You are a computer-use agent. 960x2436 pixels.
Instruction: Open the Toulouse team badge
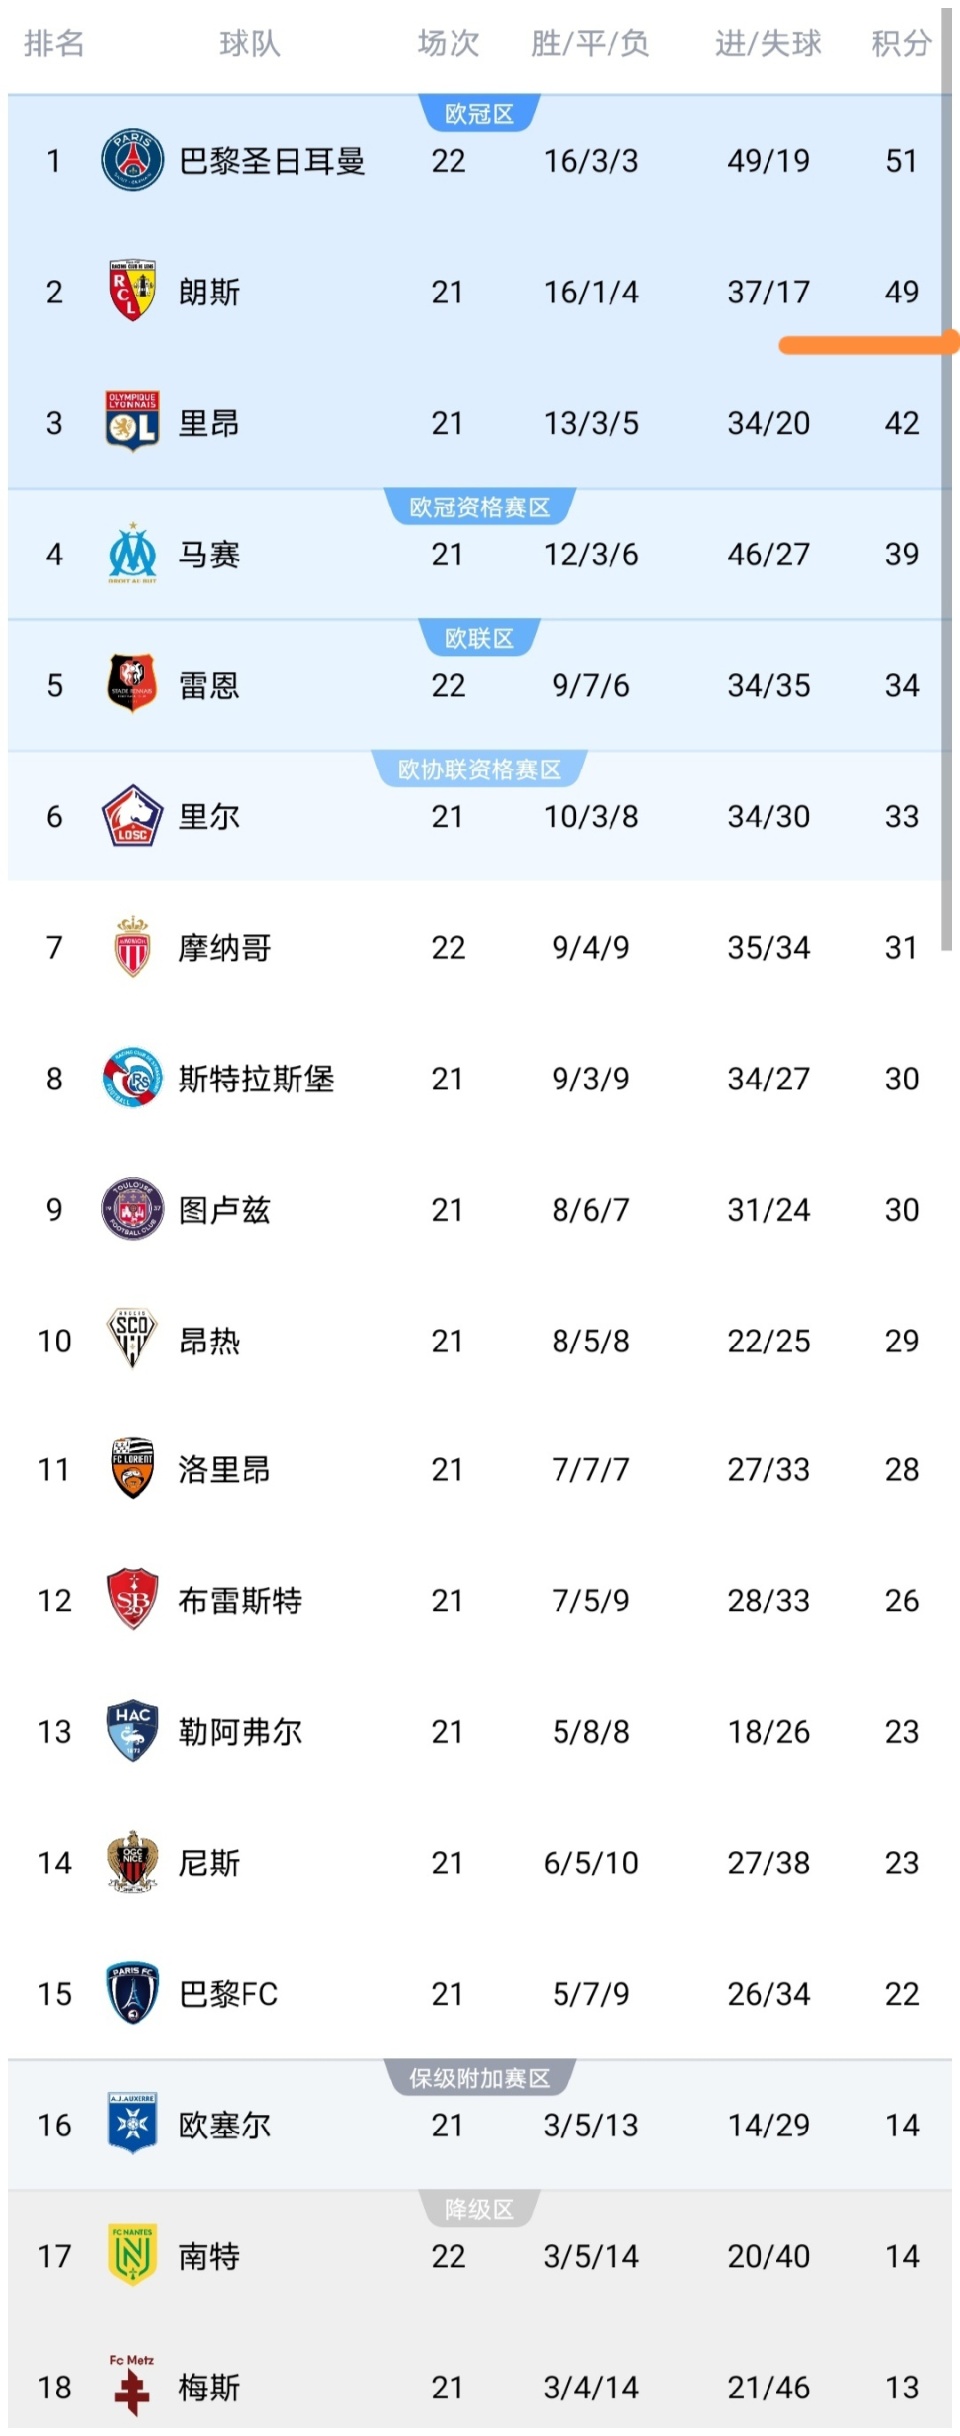(x=132, y=1209)
